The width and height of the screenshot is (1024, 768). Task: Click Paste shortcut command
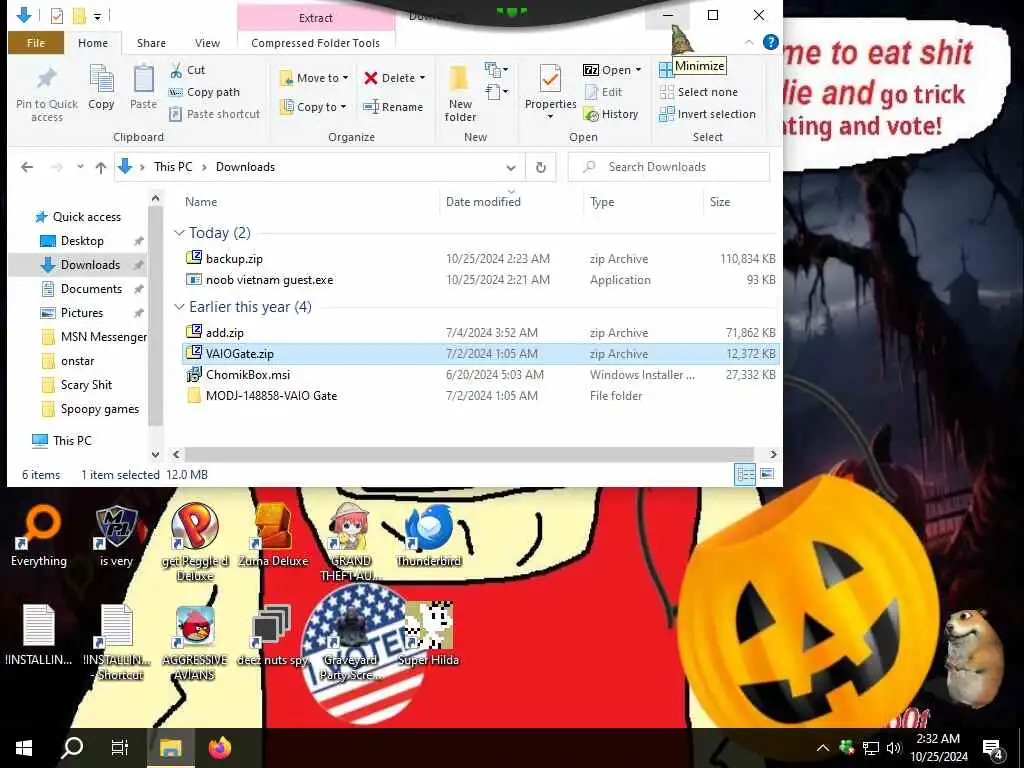coord(215,114)
